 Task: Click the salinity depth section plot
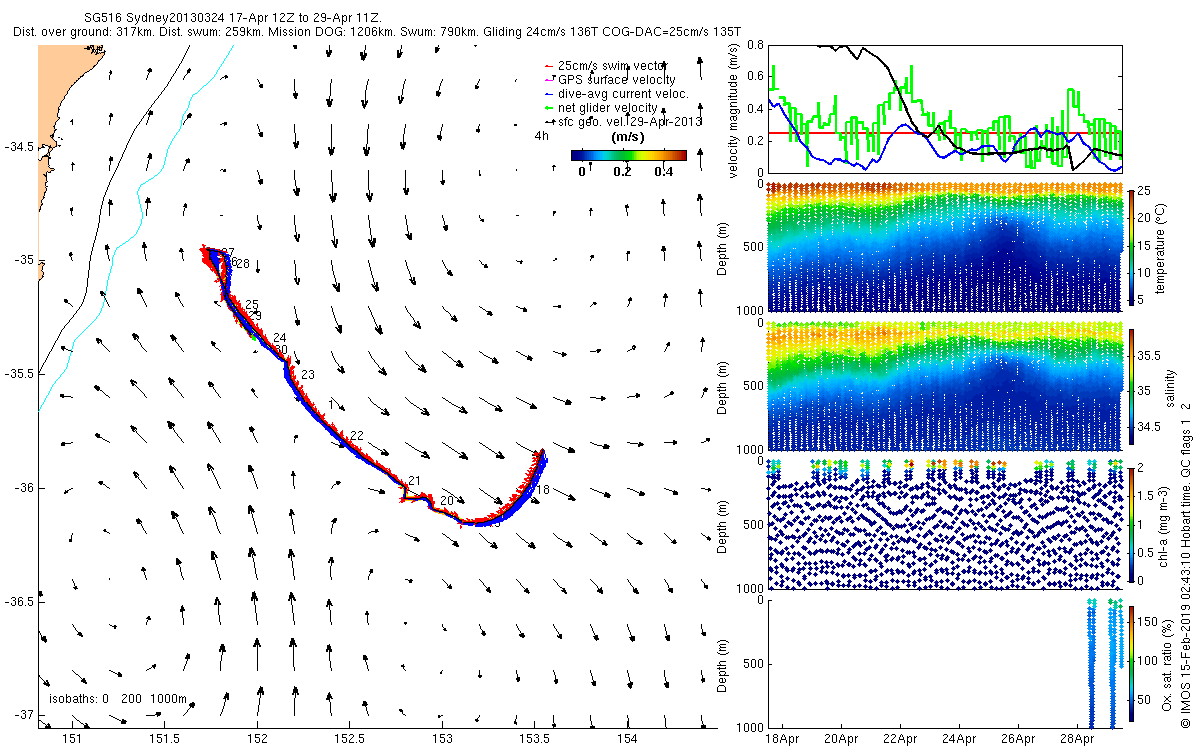[944, 387]
